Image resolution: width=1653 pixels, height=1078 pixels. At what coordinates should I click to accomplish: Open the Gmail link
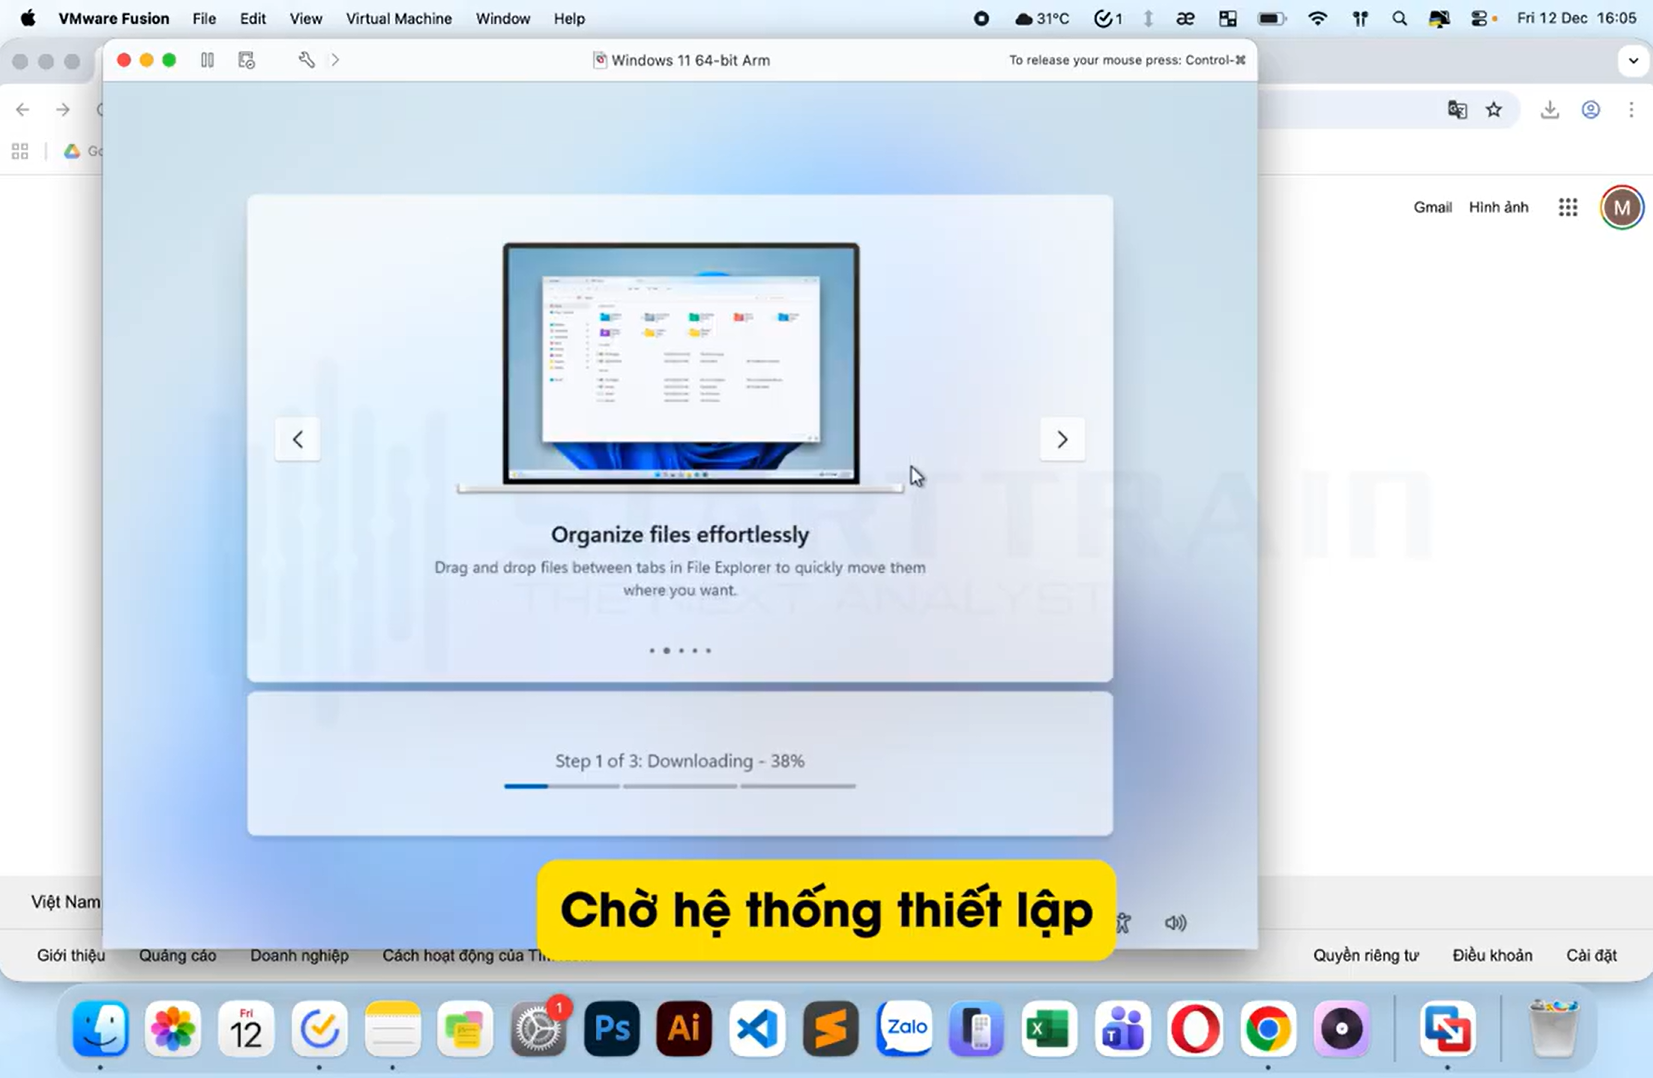tap(1432, 207)
